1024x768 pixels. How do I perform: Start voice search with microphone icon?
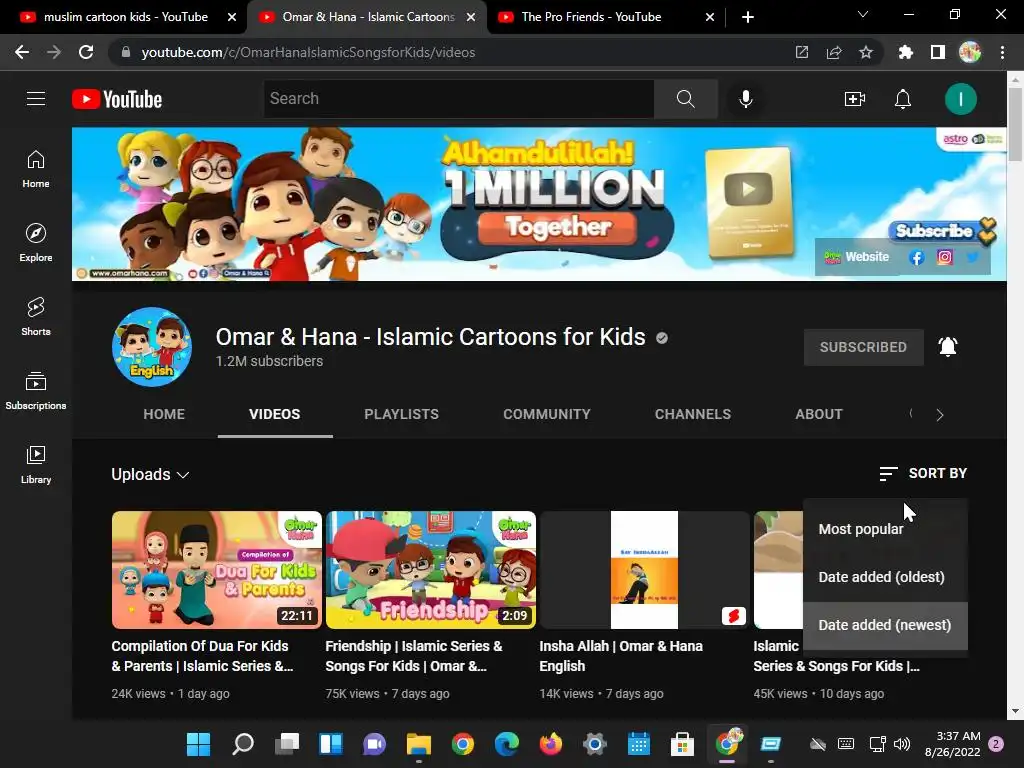[745, 99]
